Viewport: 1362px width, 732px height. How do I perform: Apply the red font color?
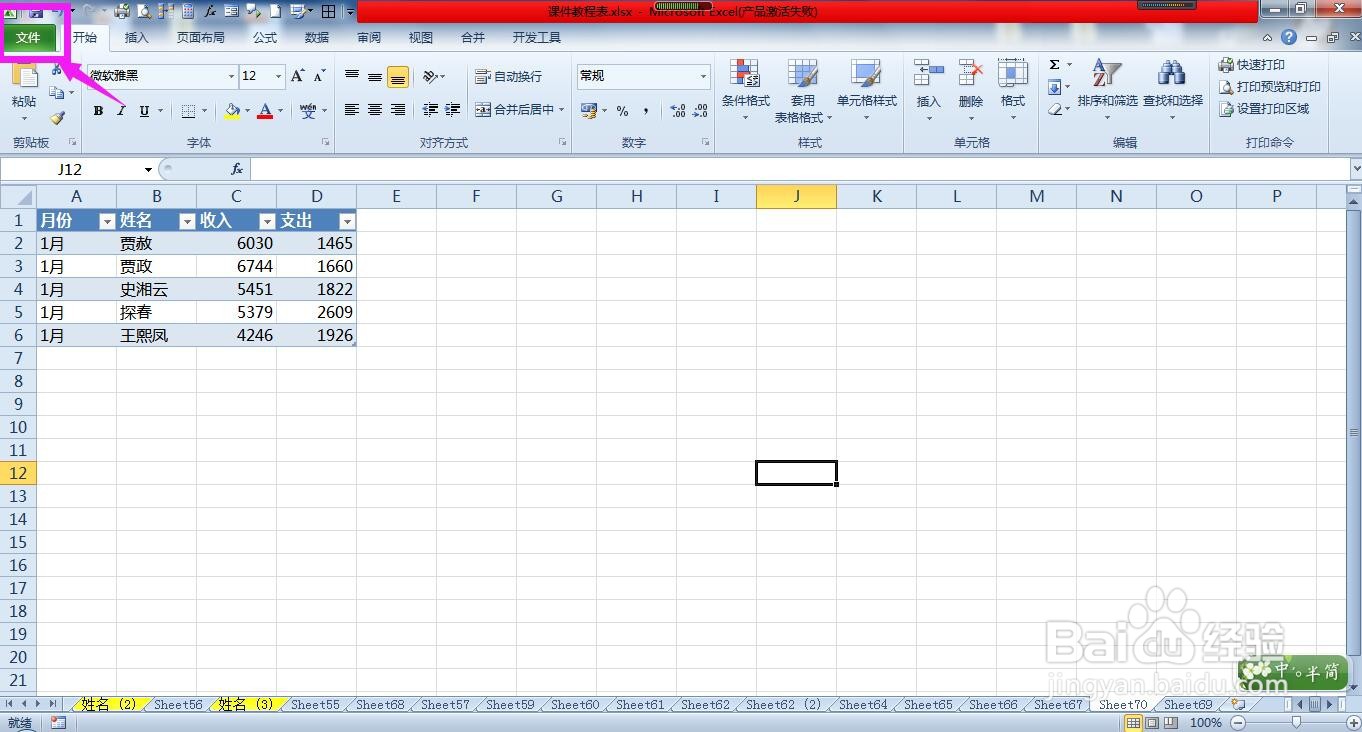click(x=265, y=111)
